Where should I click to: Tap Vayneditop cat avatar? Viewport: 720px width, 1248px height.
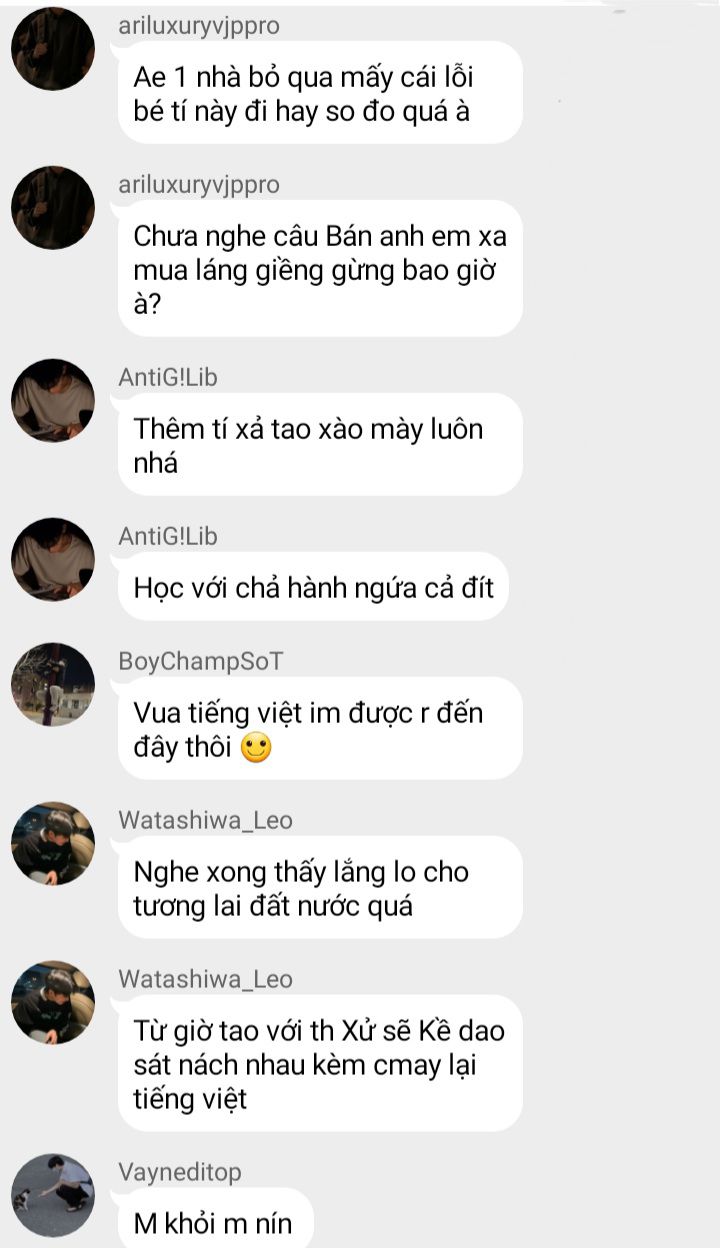tap(53, 1195)
